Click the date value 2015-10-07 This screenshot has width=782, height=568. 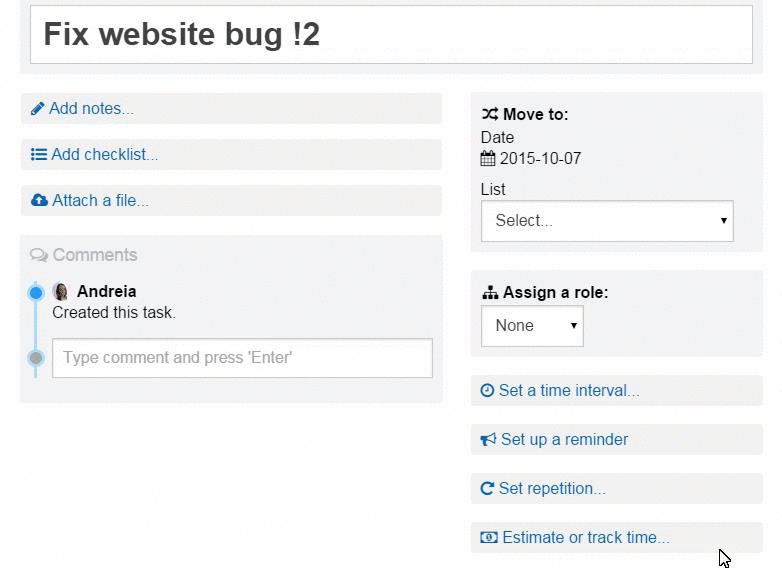(540, 159)
